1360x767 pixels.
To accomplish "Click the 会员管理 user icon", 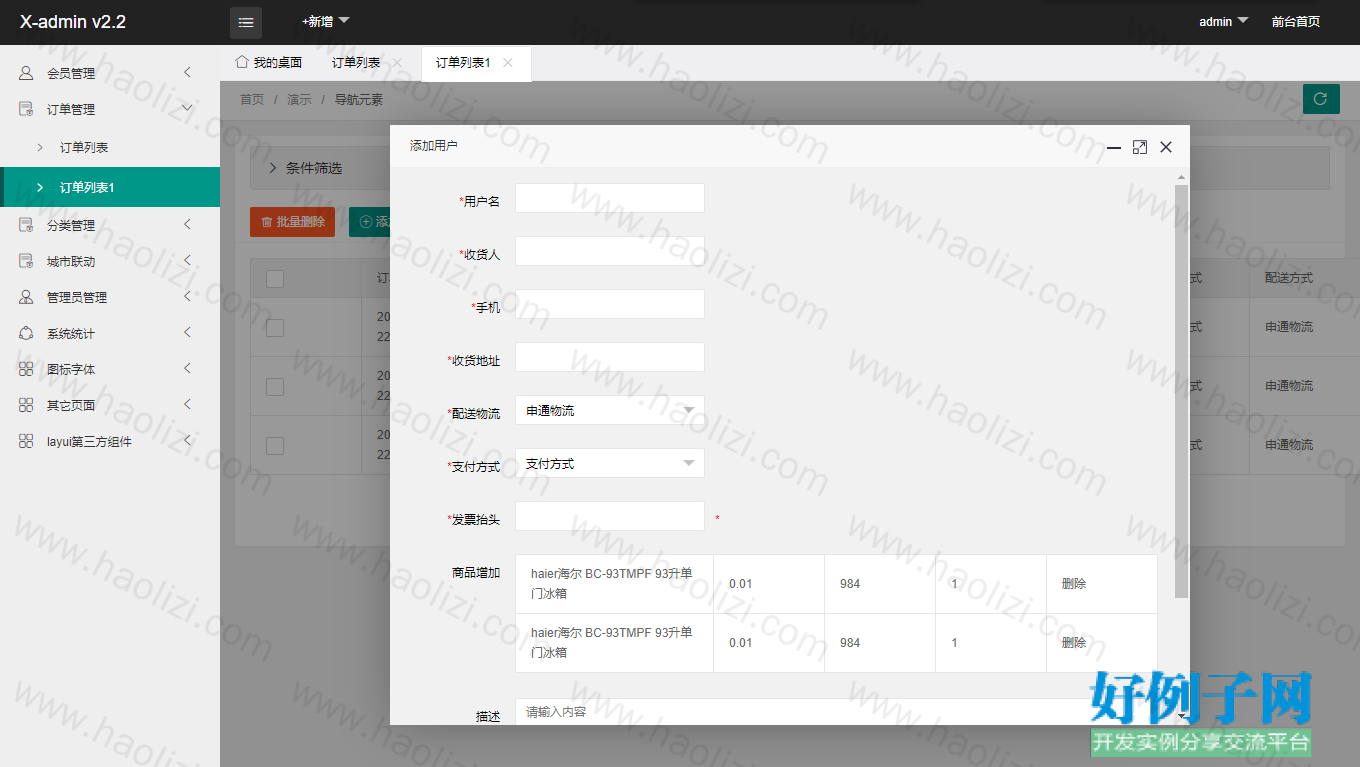I will (26, 73).
